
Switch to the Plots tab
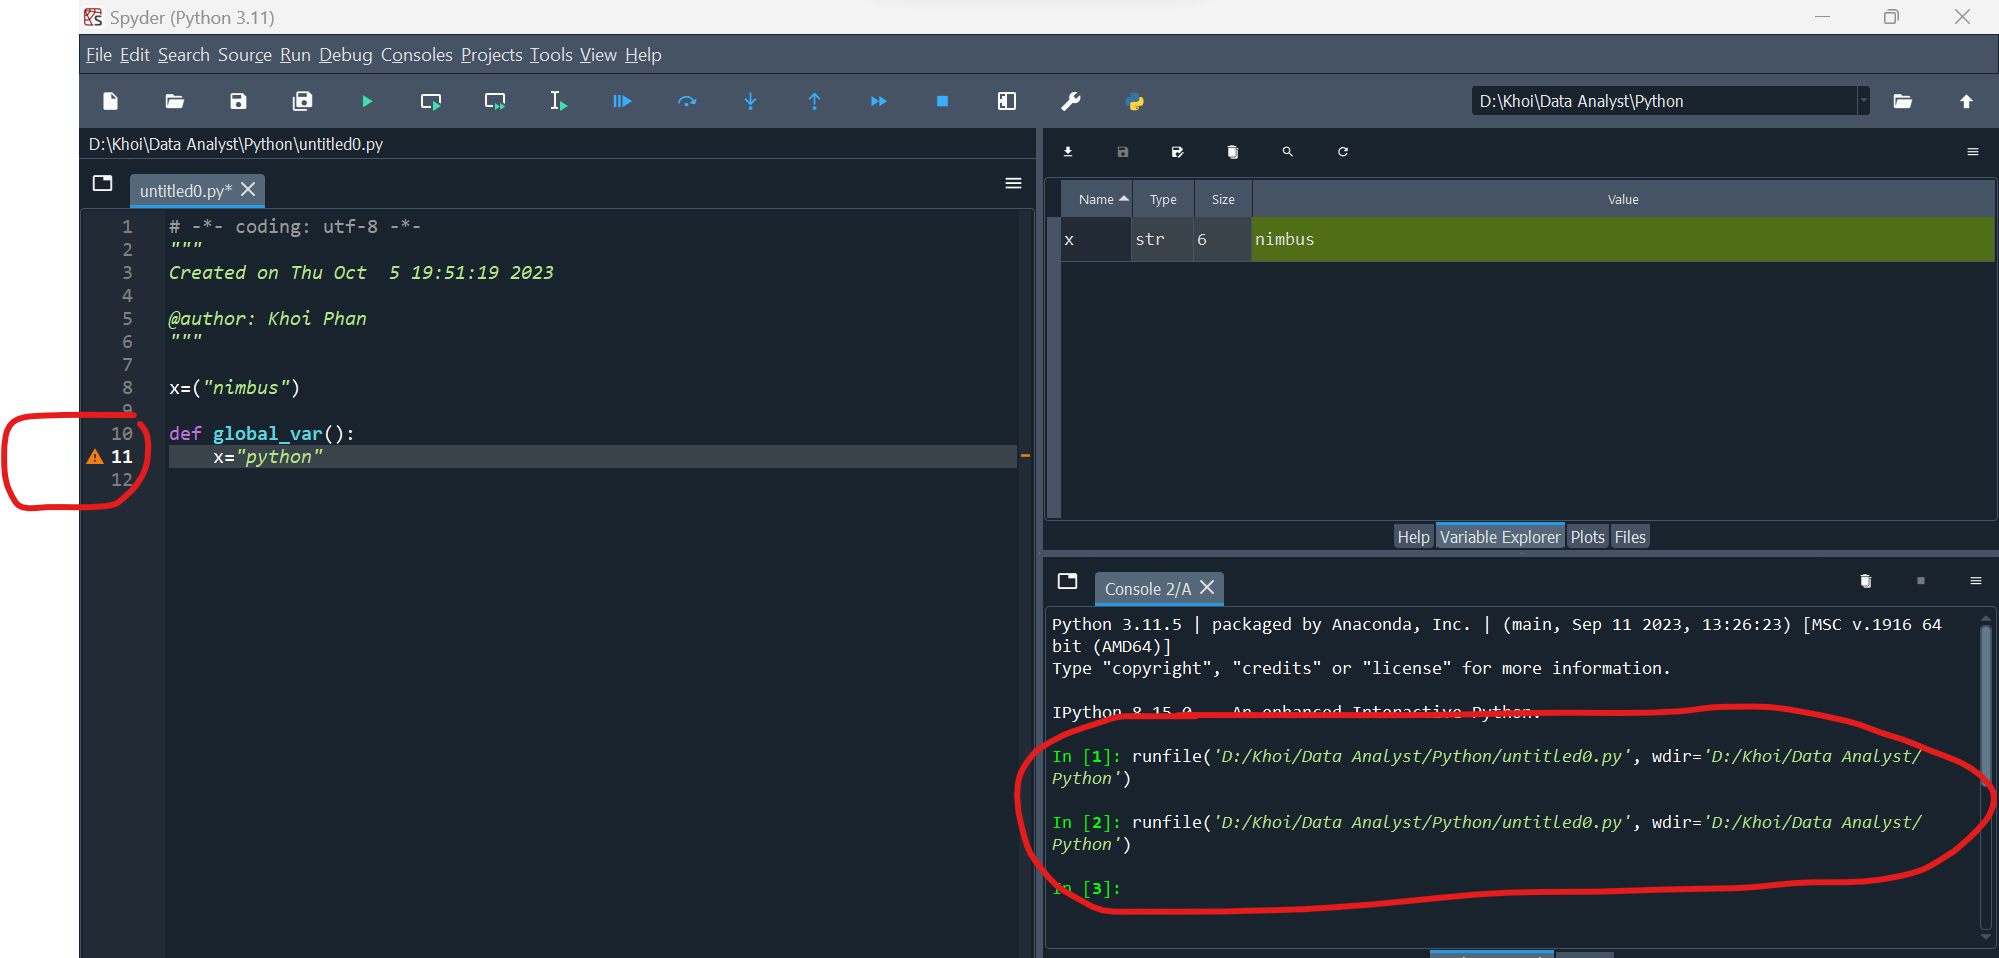pyautogui.click(x=1587, y=537)
